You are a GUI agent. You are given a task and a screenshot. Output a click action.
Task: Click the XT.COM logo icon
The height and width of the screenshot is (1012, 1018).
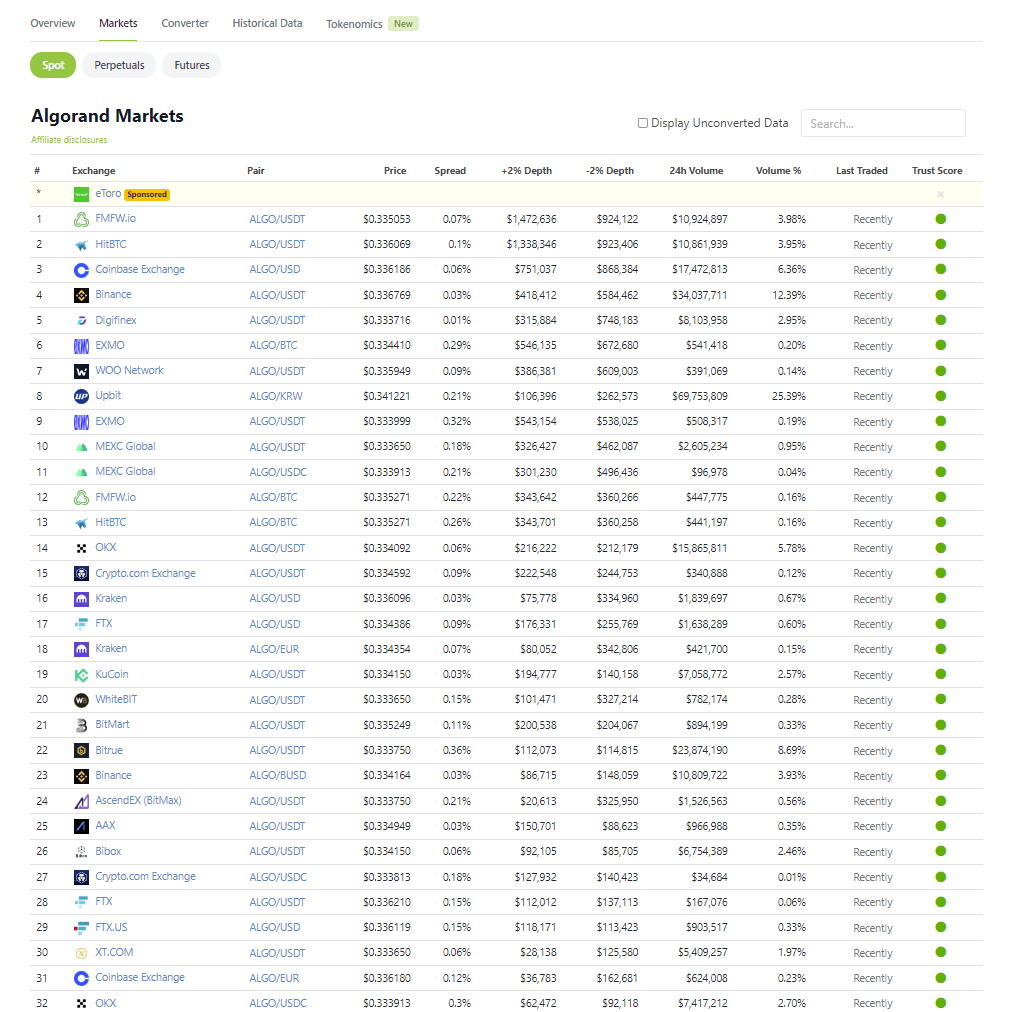click(x=82, y=953)
